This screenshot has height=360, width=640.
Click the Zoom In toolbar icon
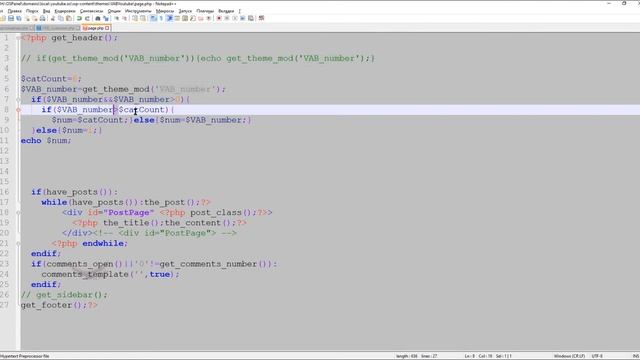tap(117, 18)
